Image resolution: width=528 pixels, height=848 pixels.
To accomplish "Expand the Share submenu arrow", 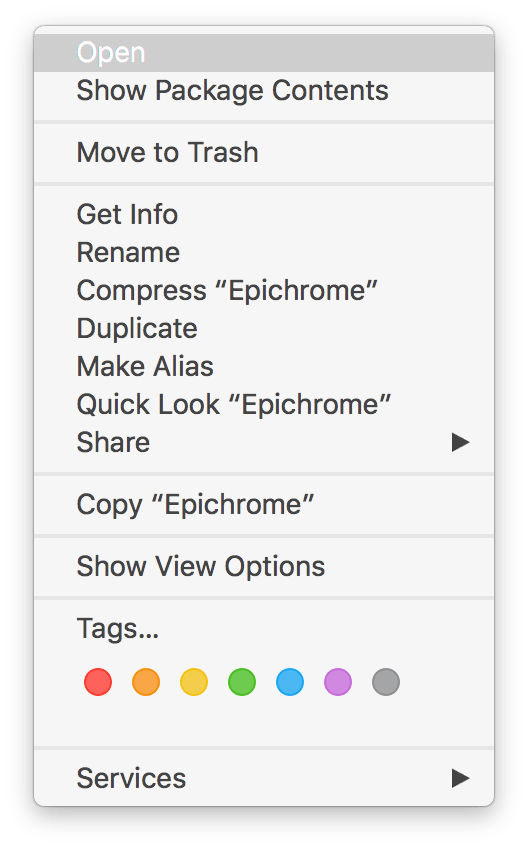I will coord(460,442).
